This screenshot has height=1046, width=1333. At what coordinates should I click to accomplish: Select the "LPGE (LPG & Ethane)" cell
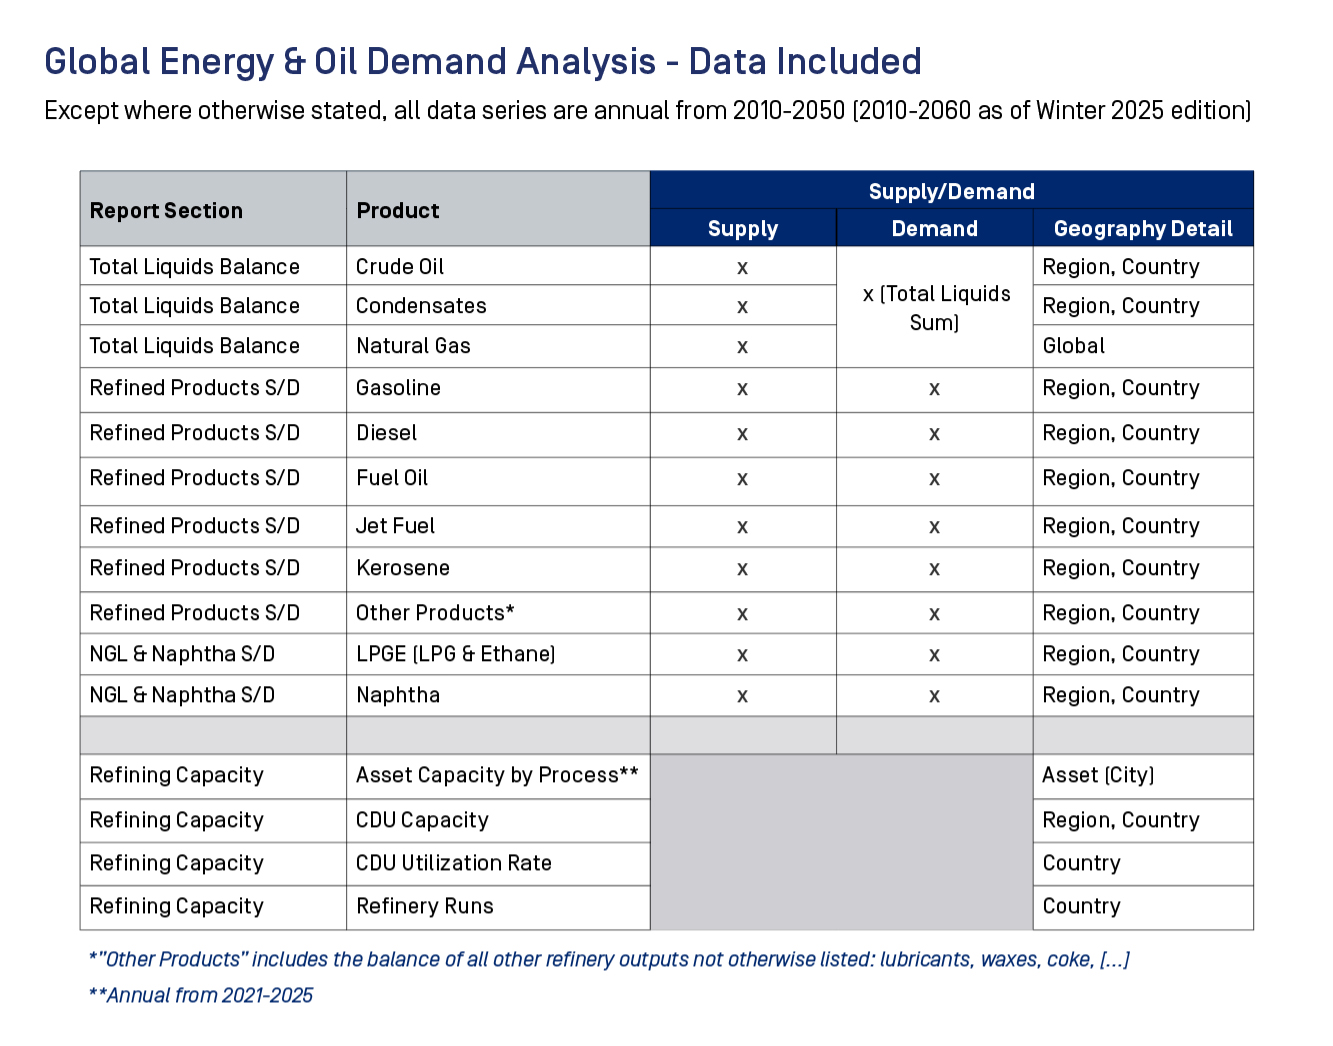click(x=455, y=654)
